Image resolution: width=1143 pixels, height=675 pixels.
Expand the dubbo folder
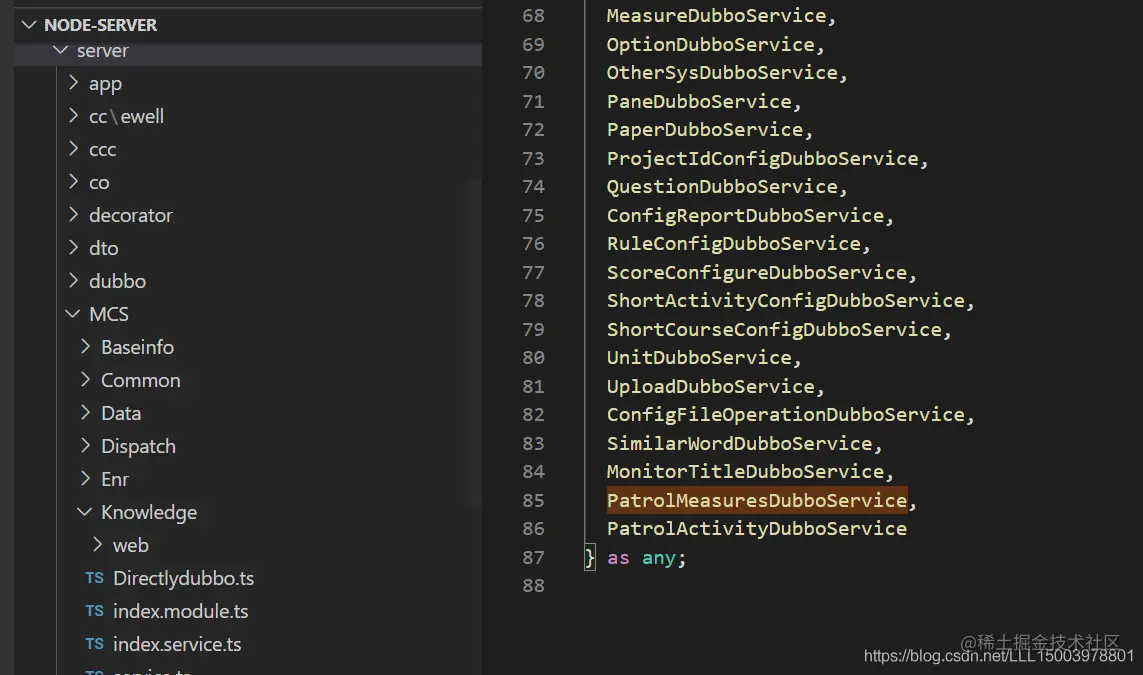coord(73,281)
